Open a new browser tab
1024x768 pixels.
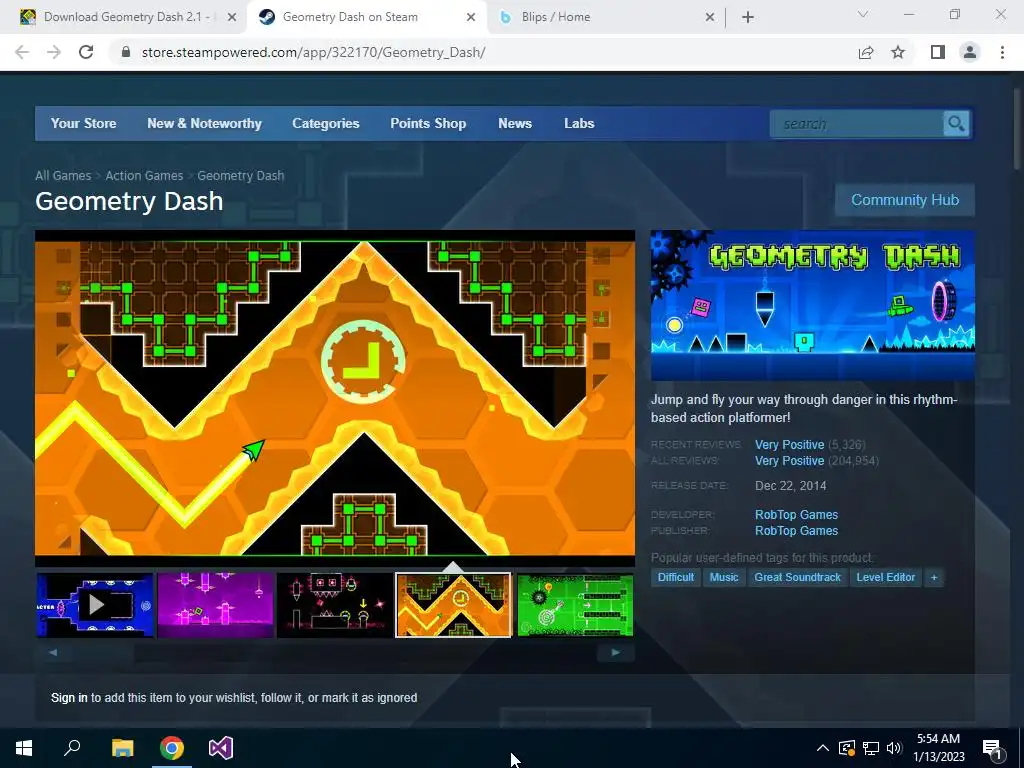(748, 17)
